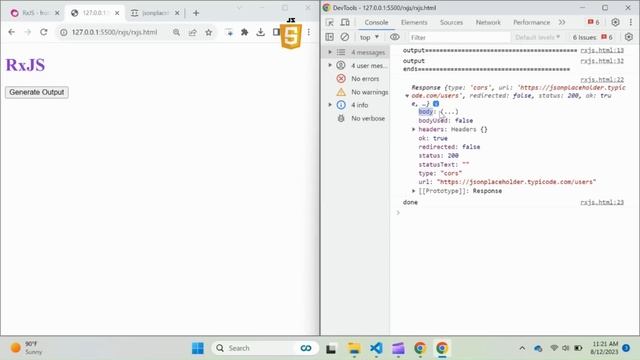Switch to the Performance tab

click(x=531, y=22)
